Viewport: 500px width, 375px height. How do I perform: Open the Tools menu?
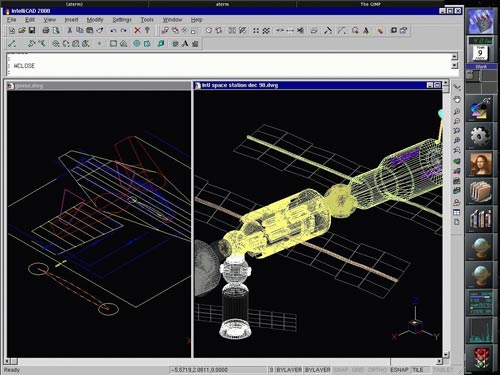[x=147, y=20]
